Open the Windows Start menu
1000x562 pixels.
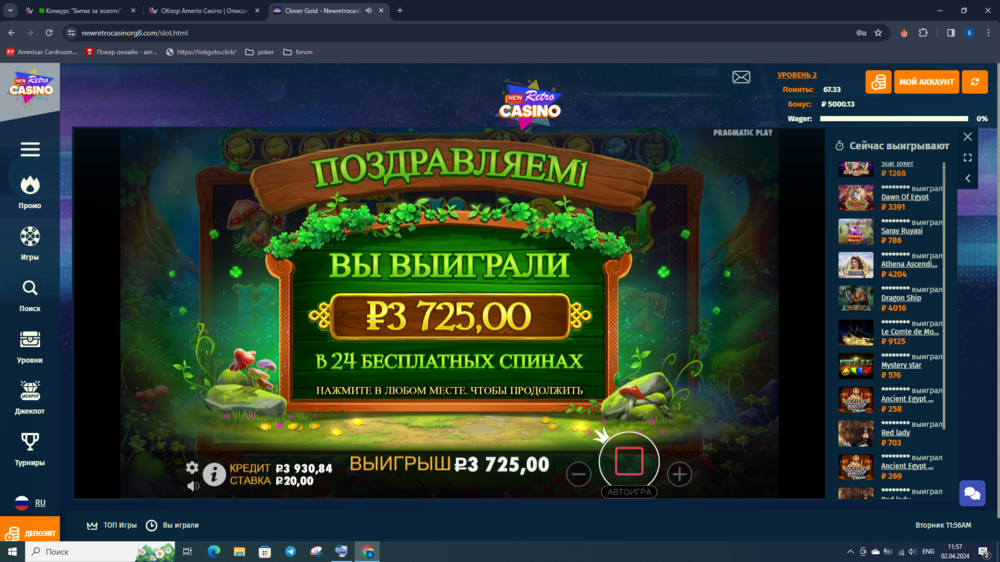tap(12, 552)
